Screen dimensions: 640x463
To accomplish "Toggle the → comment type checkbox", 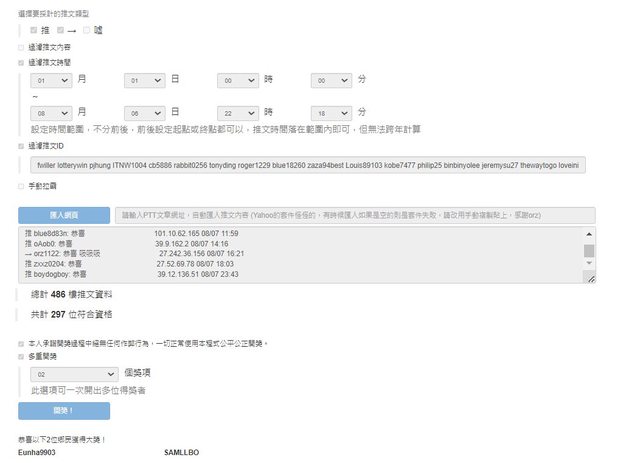I will [x=60, y=30].
